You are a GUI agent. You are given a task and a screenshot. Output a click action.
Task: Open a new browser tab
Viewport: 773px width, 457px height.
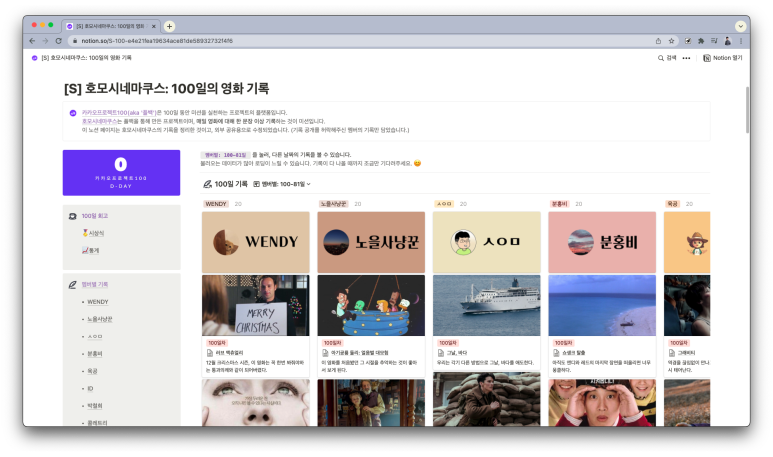[169, 26]
